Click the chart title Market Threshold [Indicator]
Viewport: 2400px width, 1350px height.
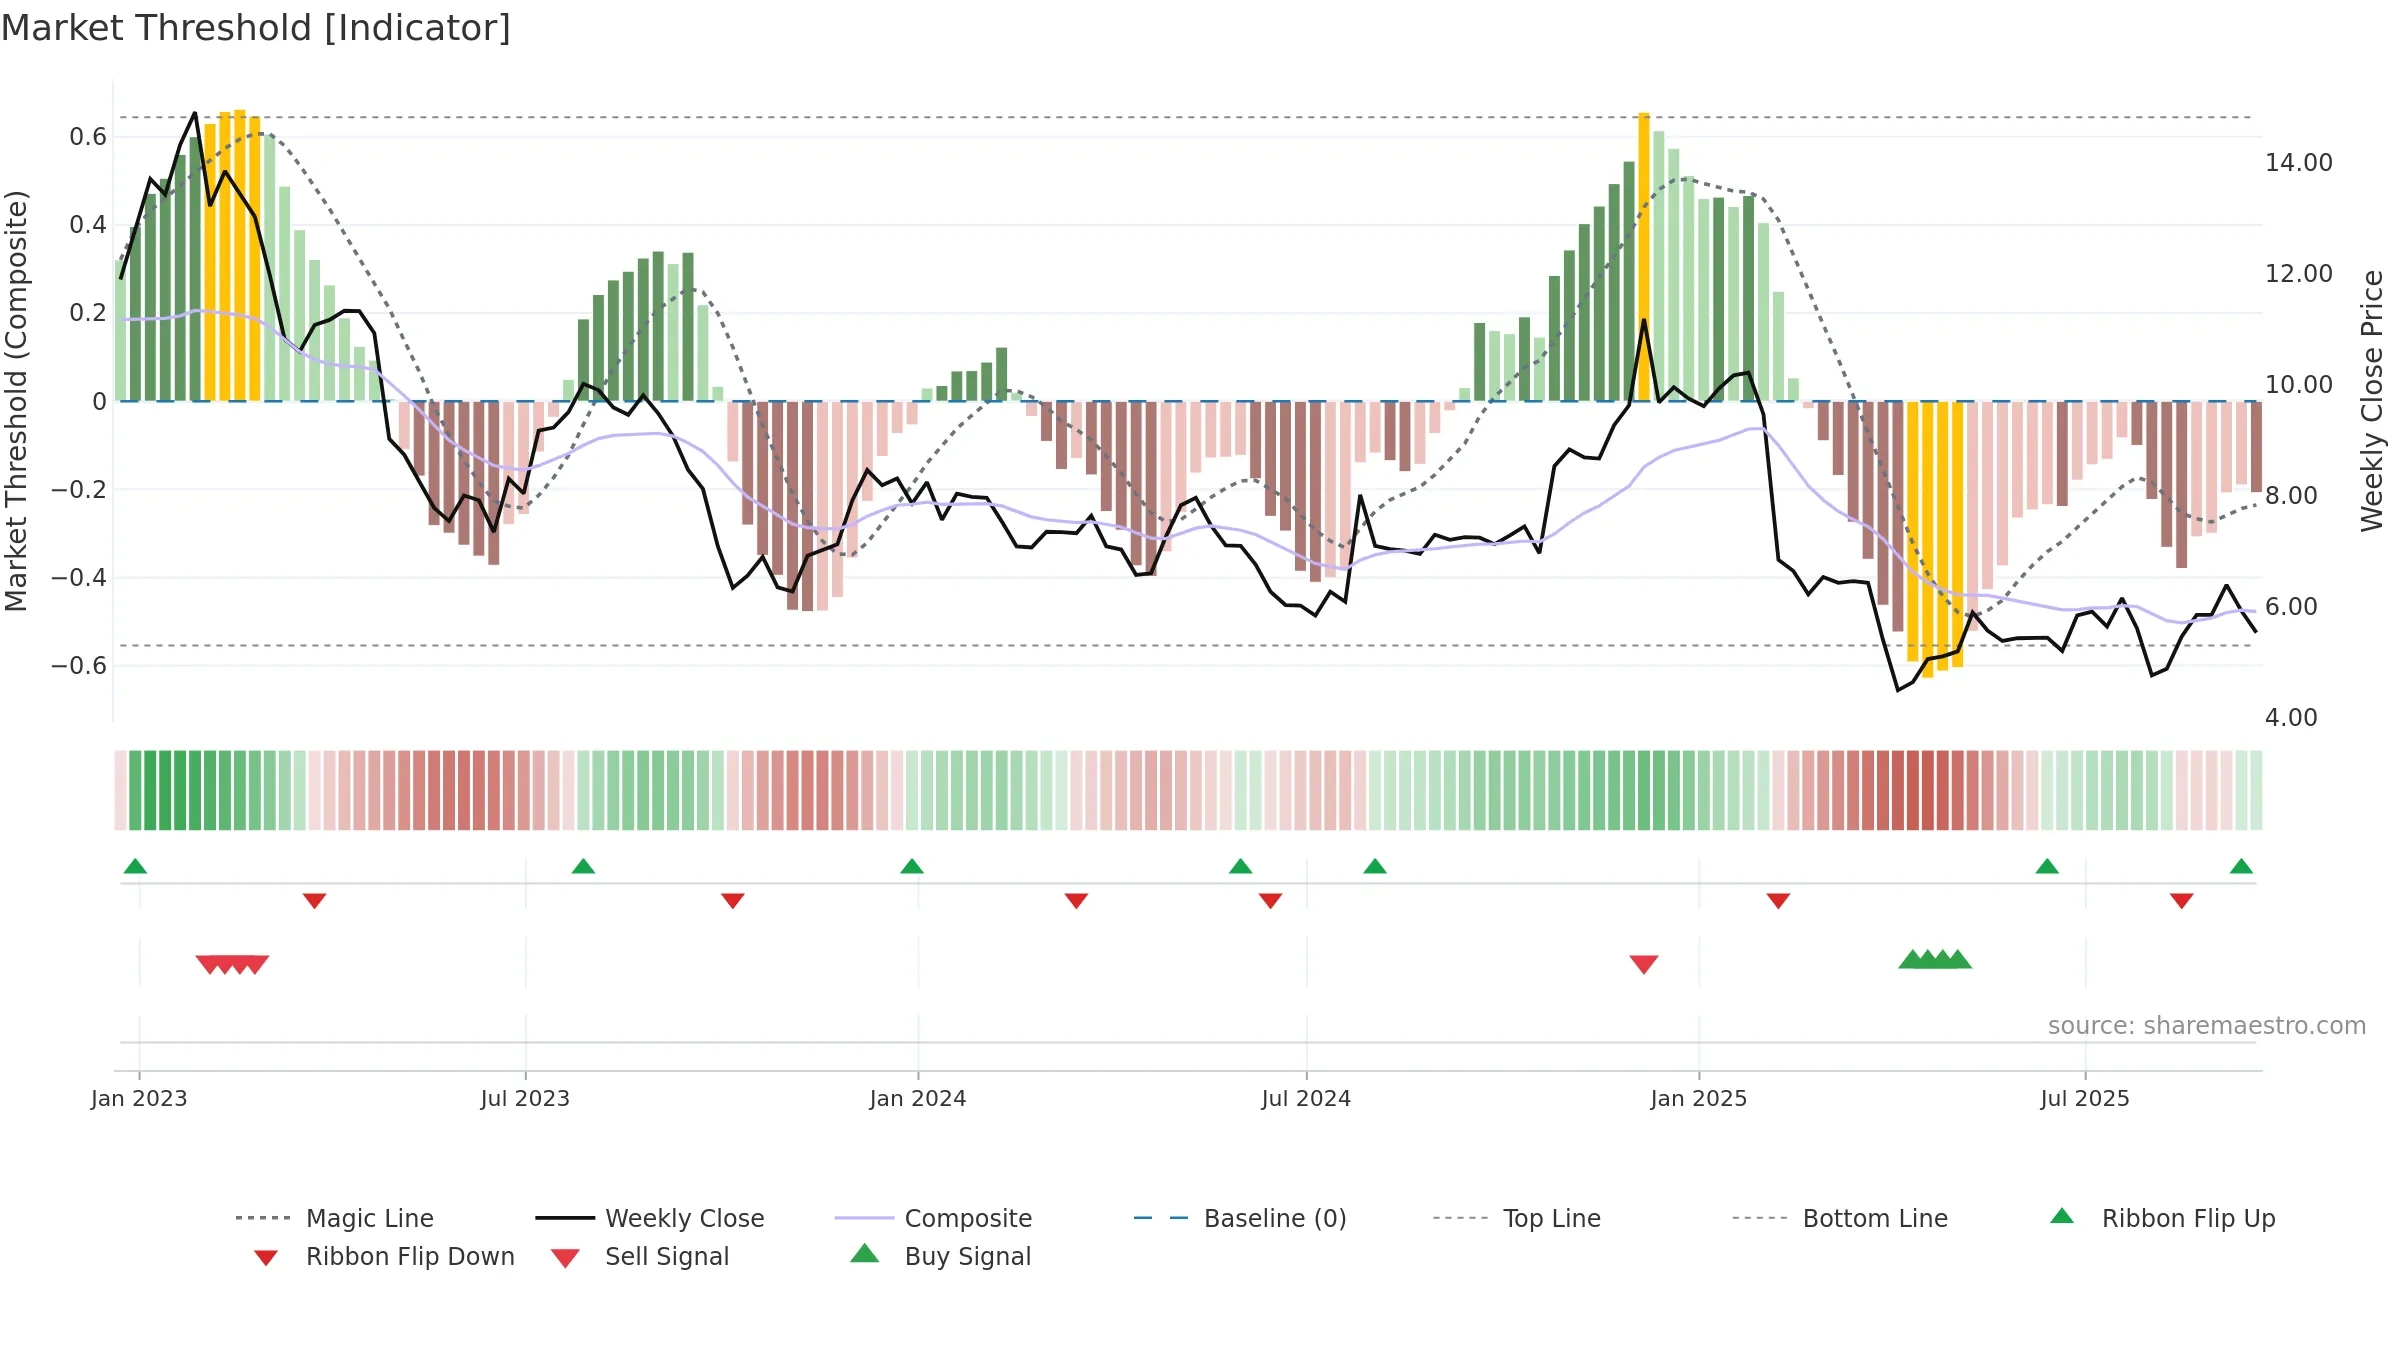coord(256,28)
